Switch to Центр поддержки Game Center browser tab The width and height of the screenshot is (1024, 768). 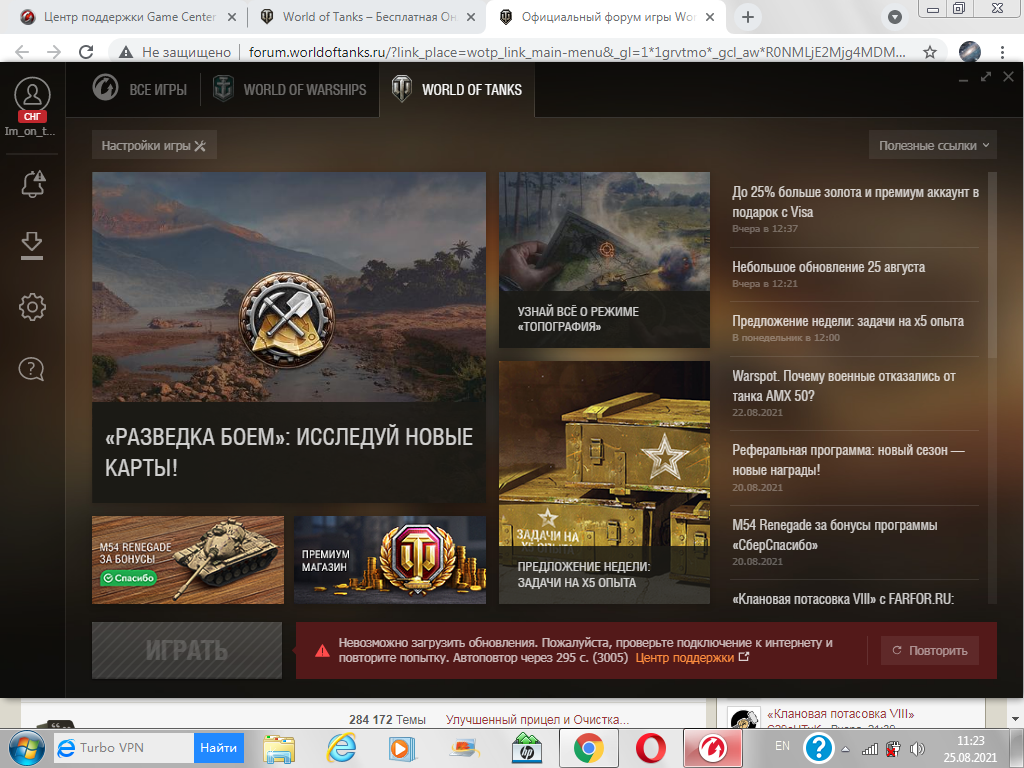tap(129, 17)
